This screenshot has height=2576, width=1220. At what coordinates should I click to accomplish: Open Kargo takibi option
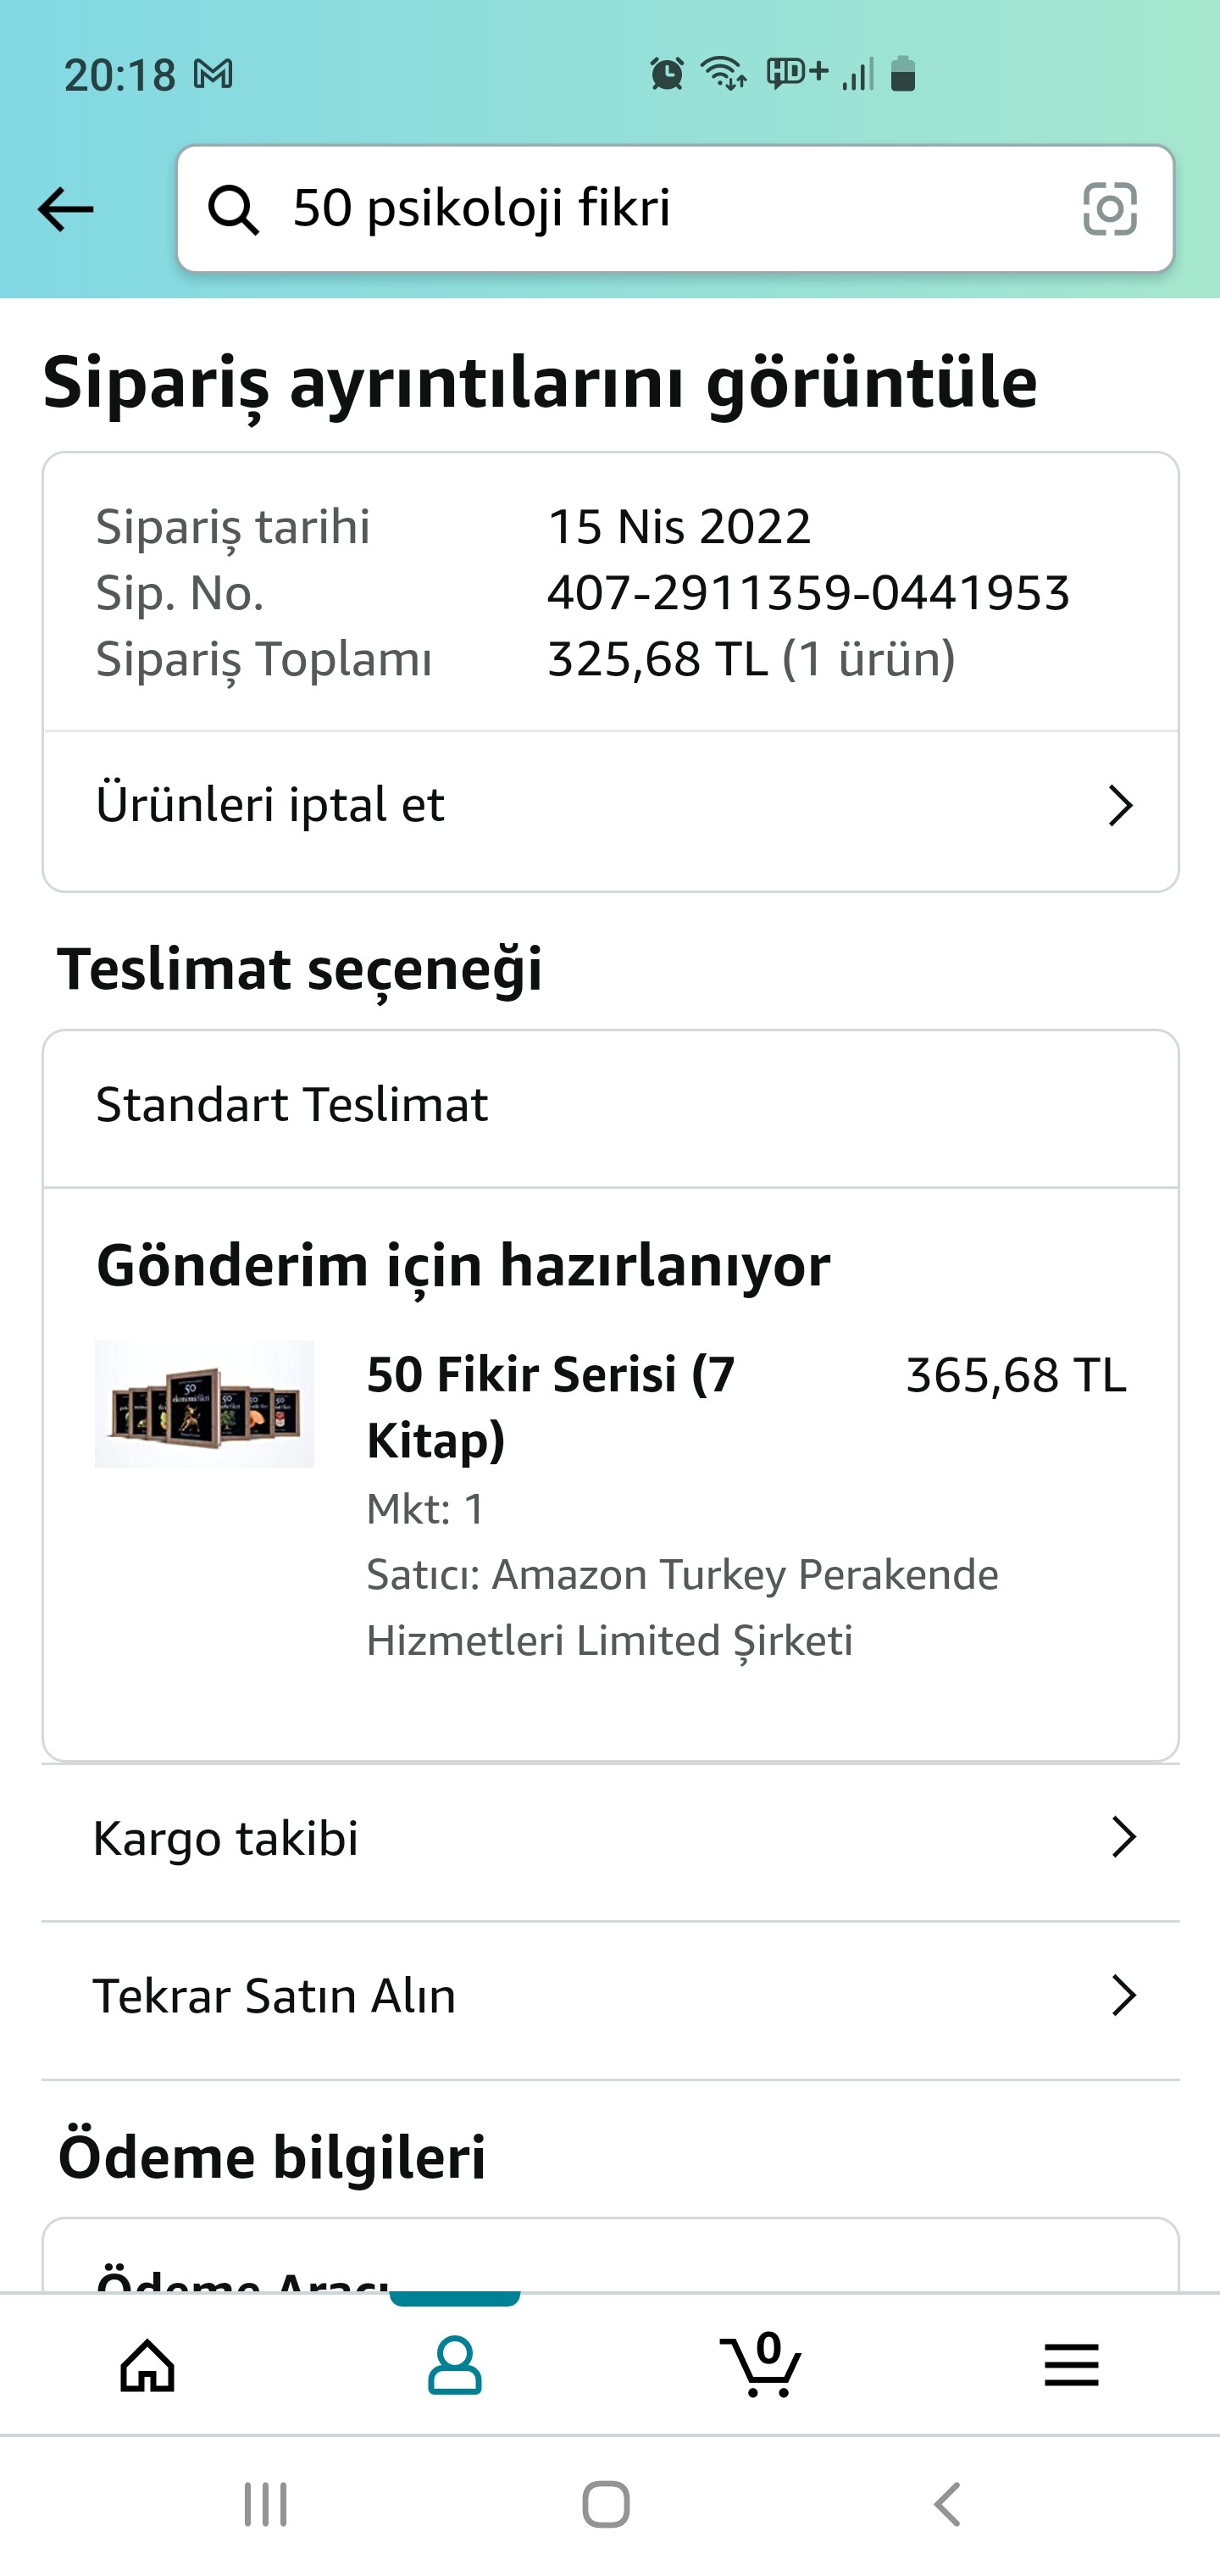(226, 1838)
